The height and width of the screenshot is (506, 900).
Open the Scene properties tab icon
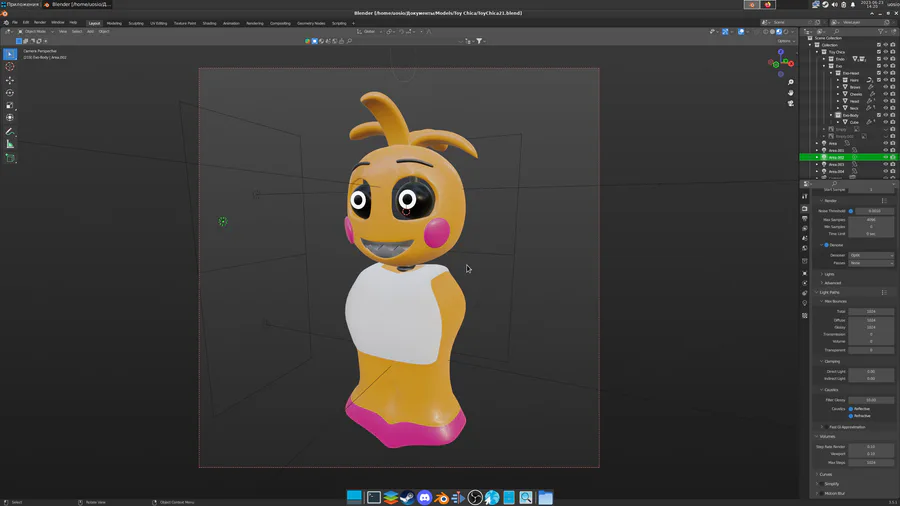tap(805, 238)
